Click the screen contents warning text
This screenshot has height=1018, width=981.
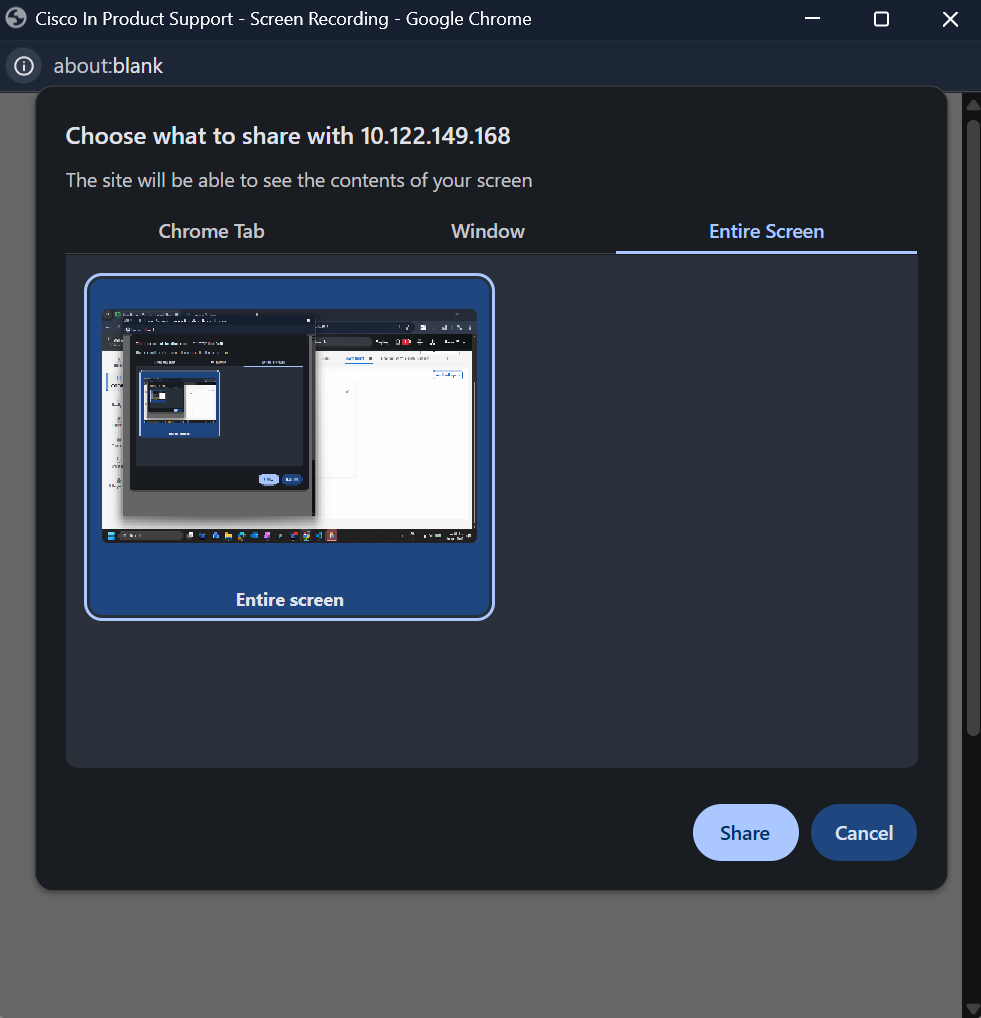[x=299, y=181]
